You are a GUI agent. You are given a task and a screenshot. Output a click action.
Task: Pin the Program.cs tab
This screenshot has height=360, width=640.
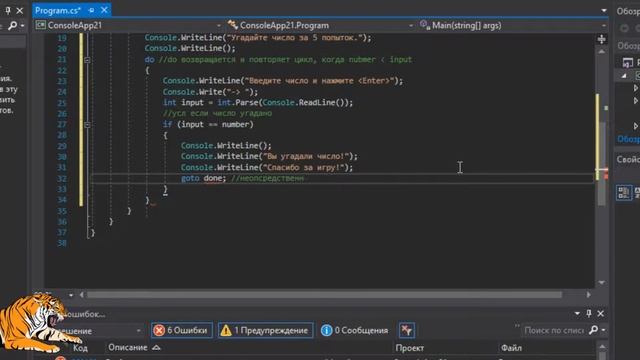[91, 10]
